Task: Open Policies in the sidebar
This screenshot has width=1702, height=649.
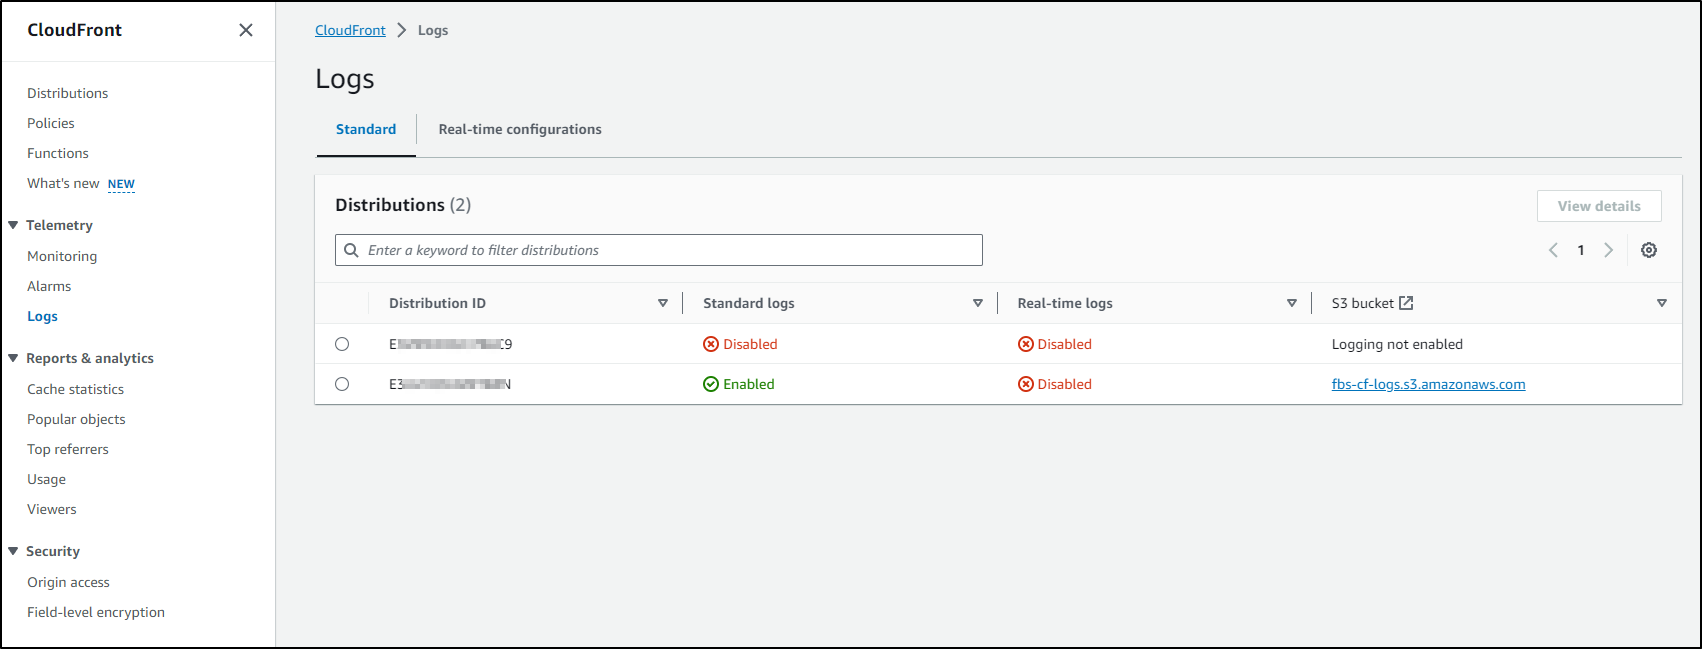Action: pyautogui.click(x=51, y=123)
